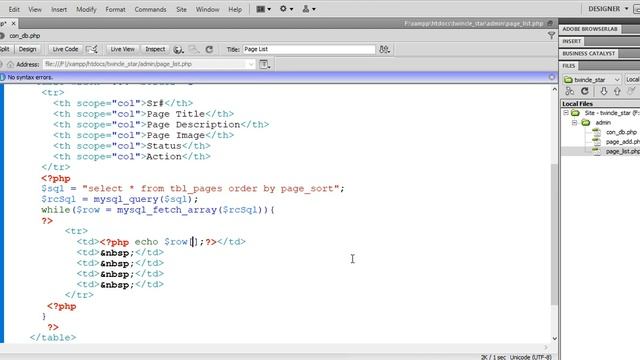Click the Preview in browser globe icon
640x360 pixels.
coord(178,49)
